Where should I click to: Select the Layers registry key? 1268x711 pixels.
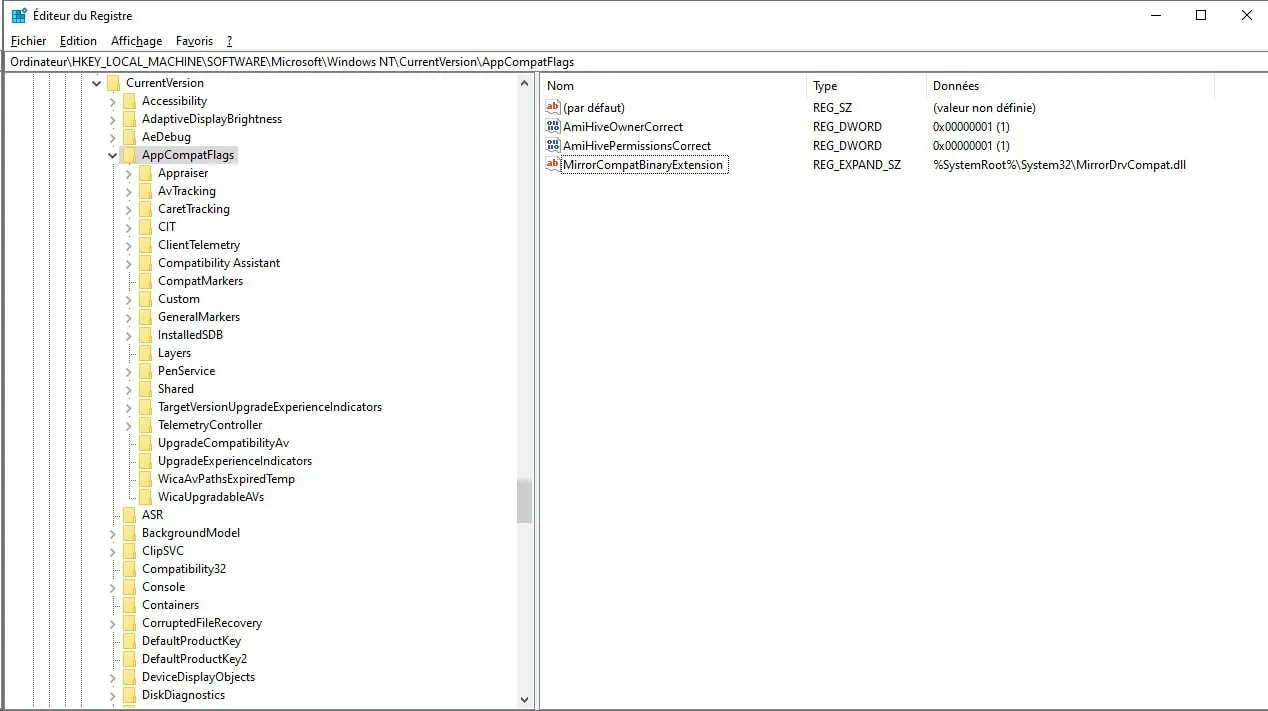pos(174,353)
